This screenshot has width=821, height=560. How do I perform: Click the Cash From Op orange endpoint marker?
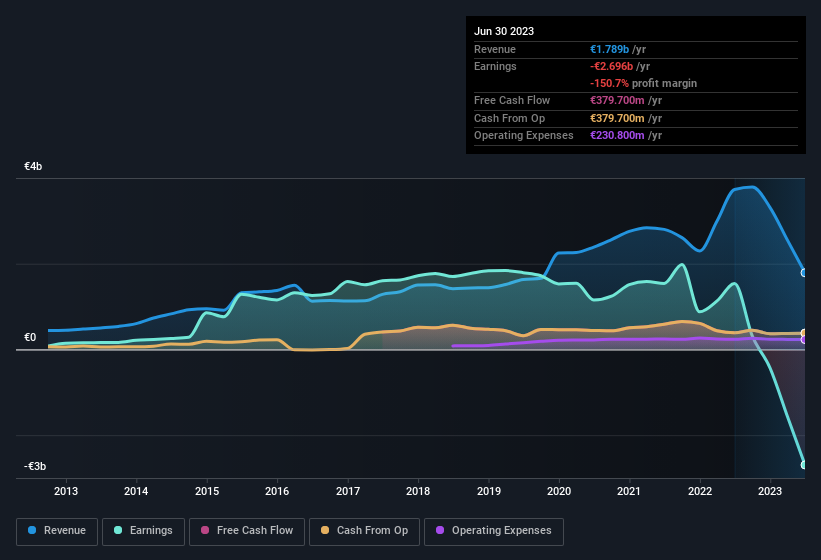pos(804,333)
